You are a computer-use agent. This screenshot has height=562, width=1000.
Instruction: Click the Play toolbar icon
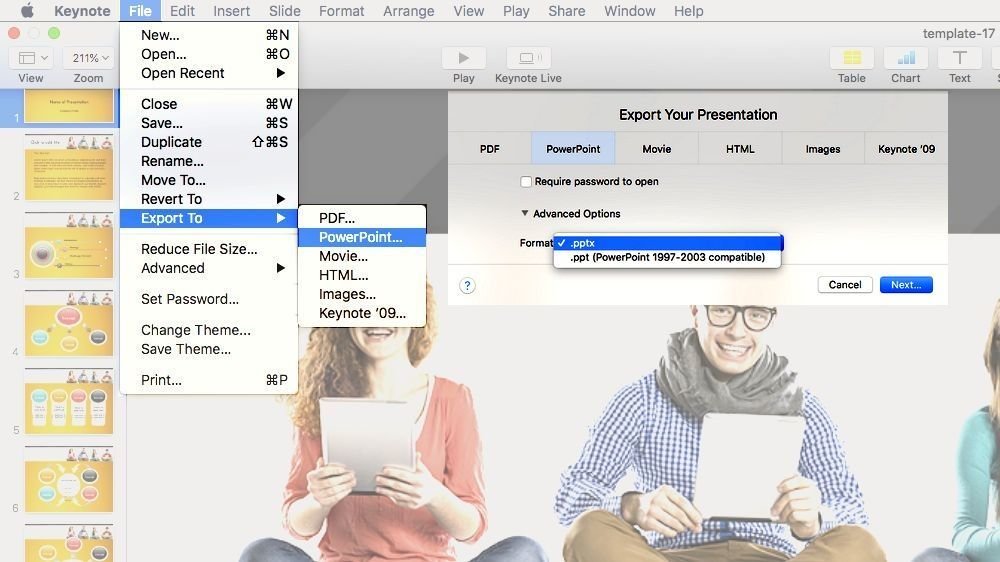pos(464,58)
